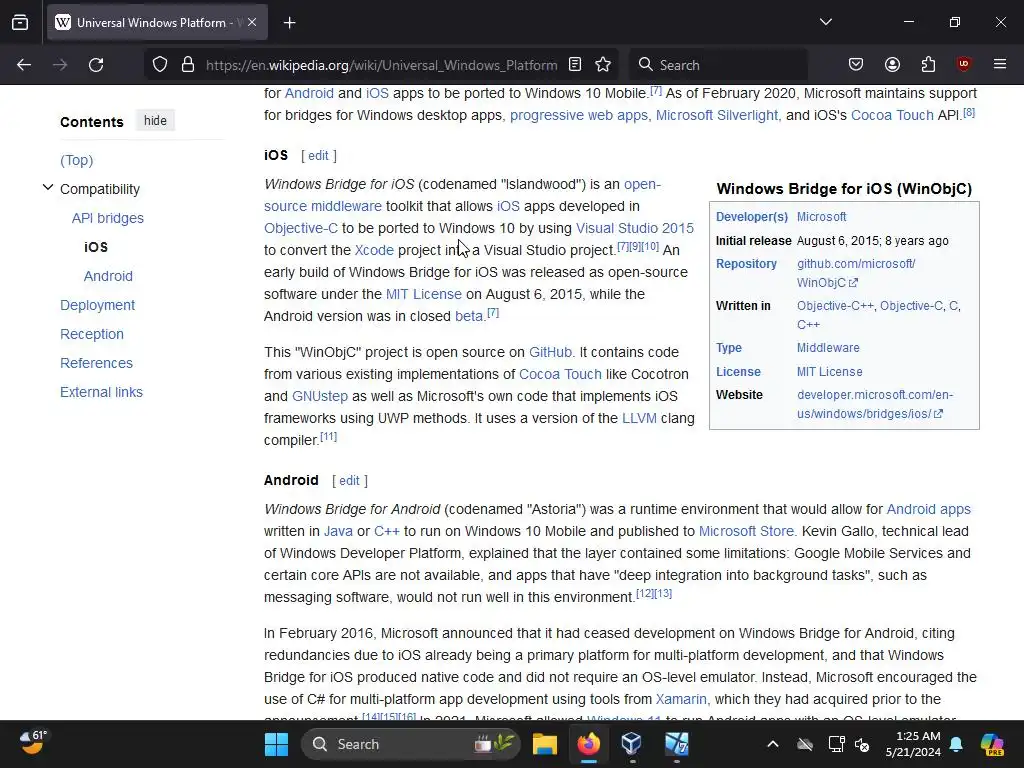Edit the Android section
Image resolution: width=1024 pixels, height=768 pixels.
(349, 481)
